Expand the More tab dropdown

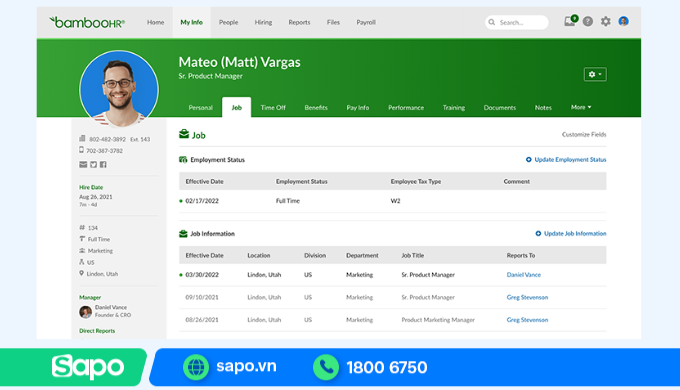tap(581, 107)
